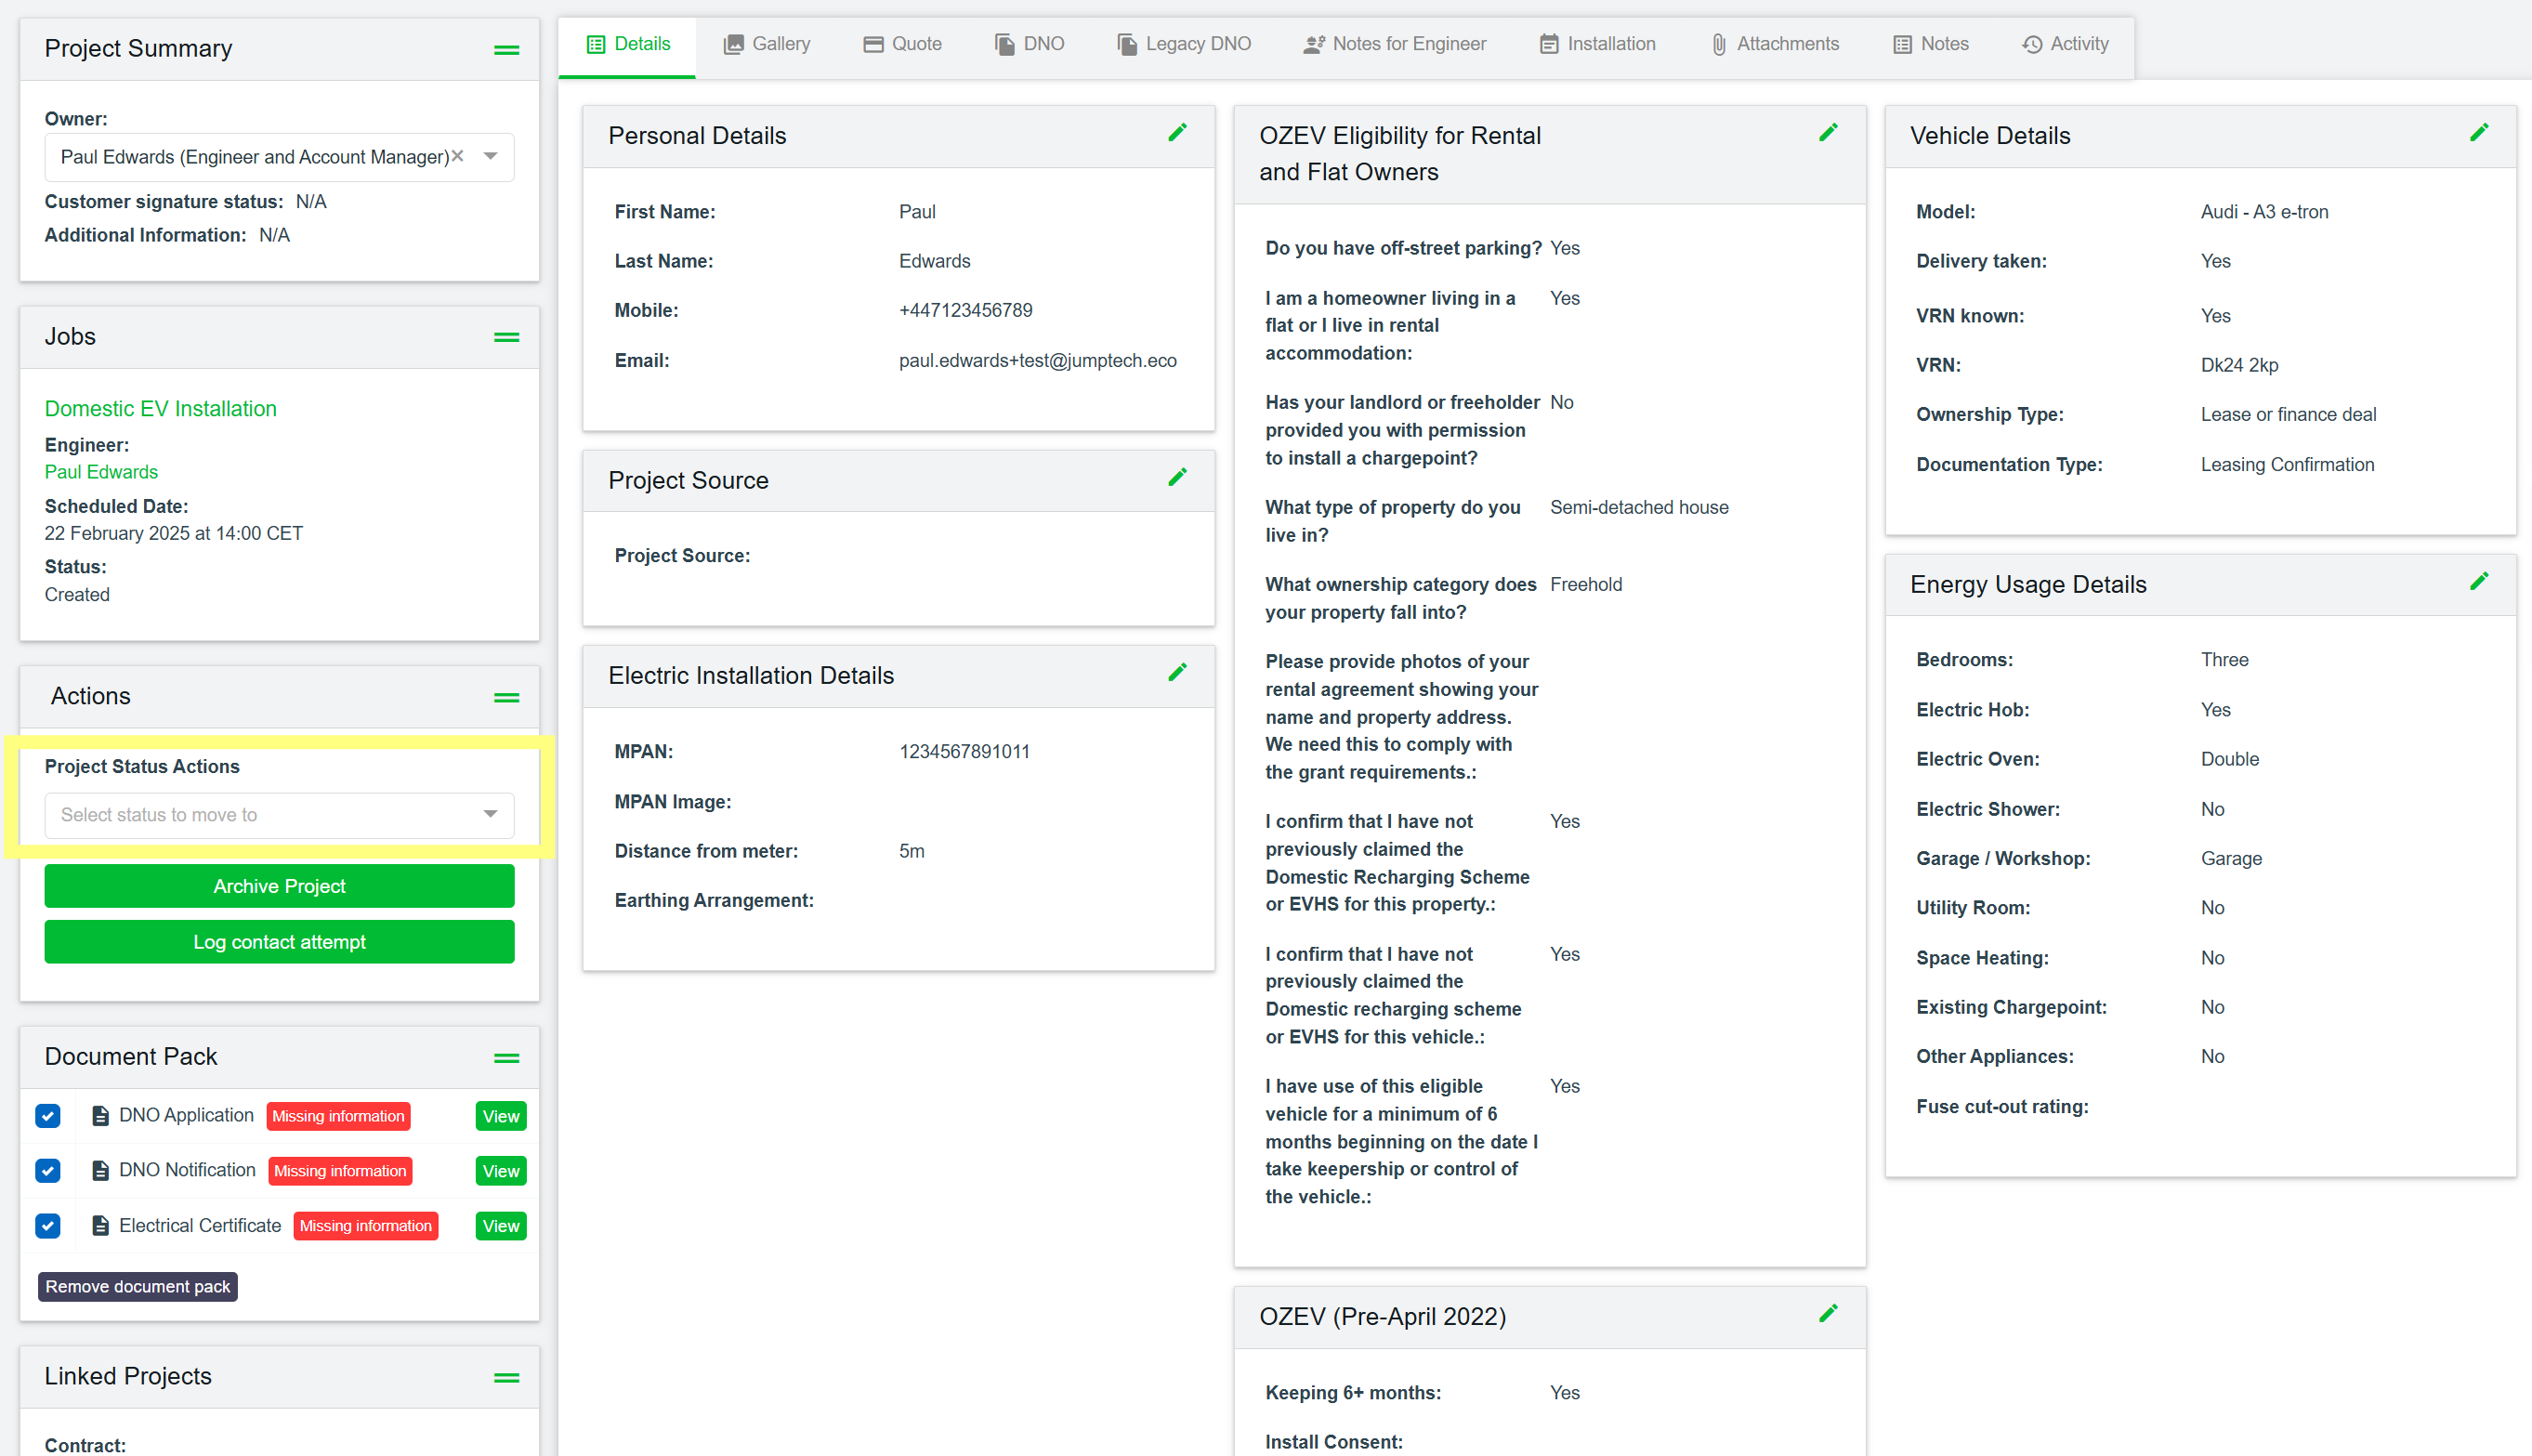2532x1456 pixels.
Task: Edit the Energy Usage Details section
Action: click(x=2480, y=580)
